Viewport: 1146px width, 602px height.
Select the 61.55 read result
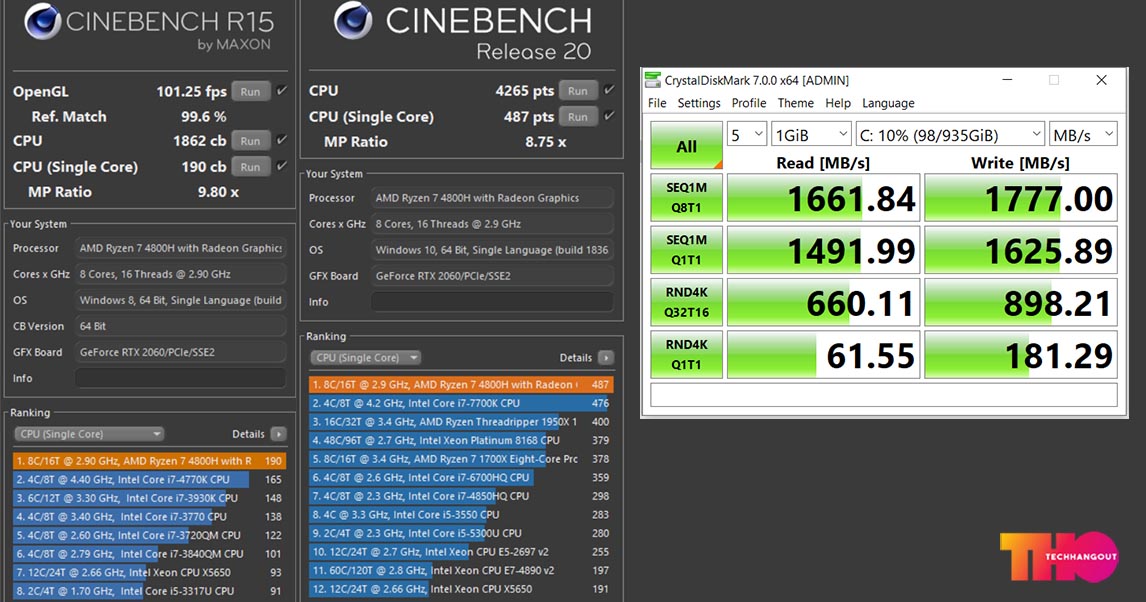[823, 354]
